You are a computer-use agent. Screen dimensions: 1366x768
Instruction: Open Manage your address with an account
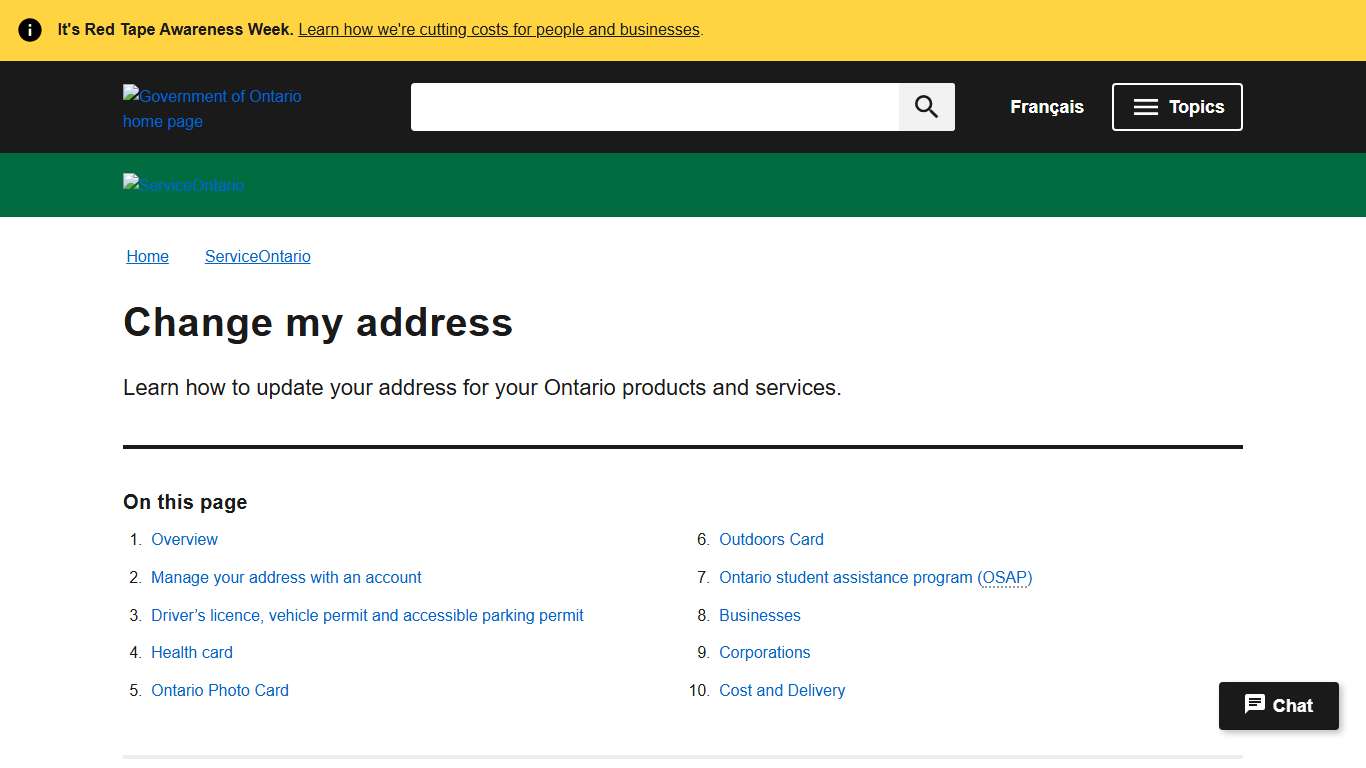coord(286,577)
